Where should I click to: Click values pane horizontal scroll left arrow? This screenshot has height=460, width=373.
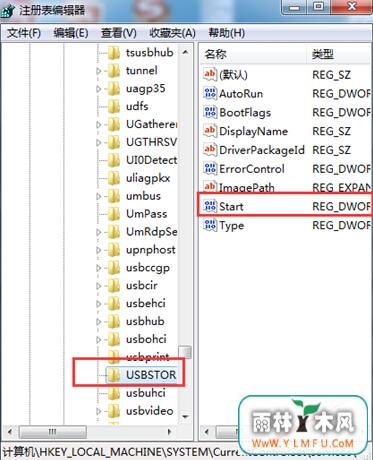coord(207,432)
